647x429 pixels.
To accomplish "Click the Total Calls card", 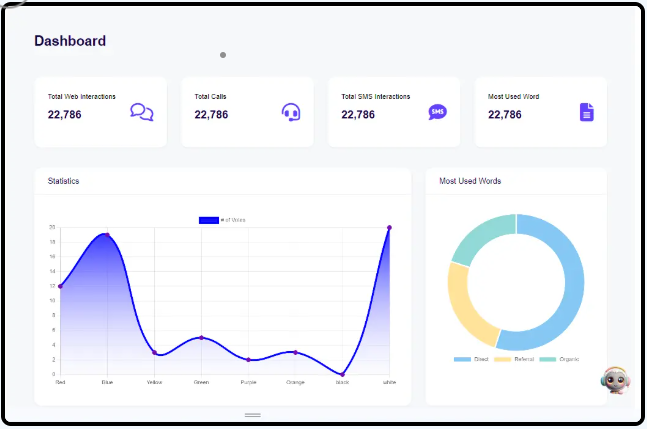I will [x=247, y=112].
